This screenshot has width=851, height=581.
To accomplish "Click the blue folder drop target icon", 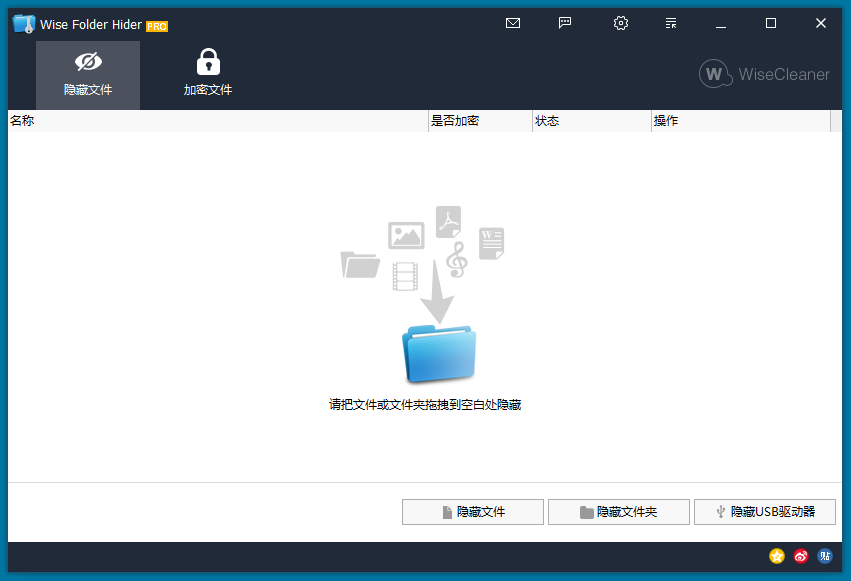I will pos(439,354).
